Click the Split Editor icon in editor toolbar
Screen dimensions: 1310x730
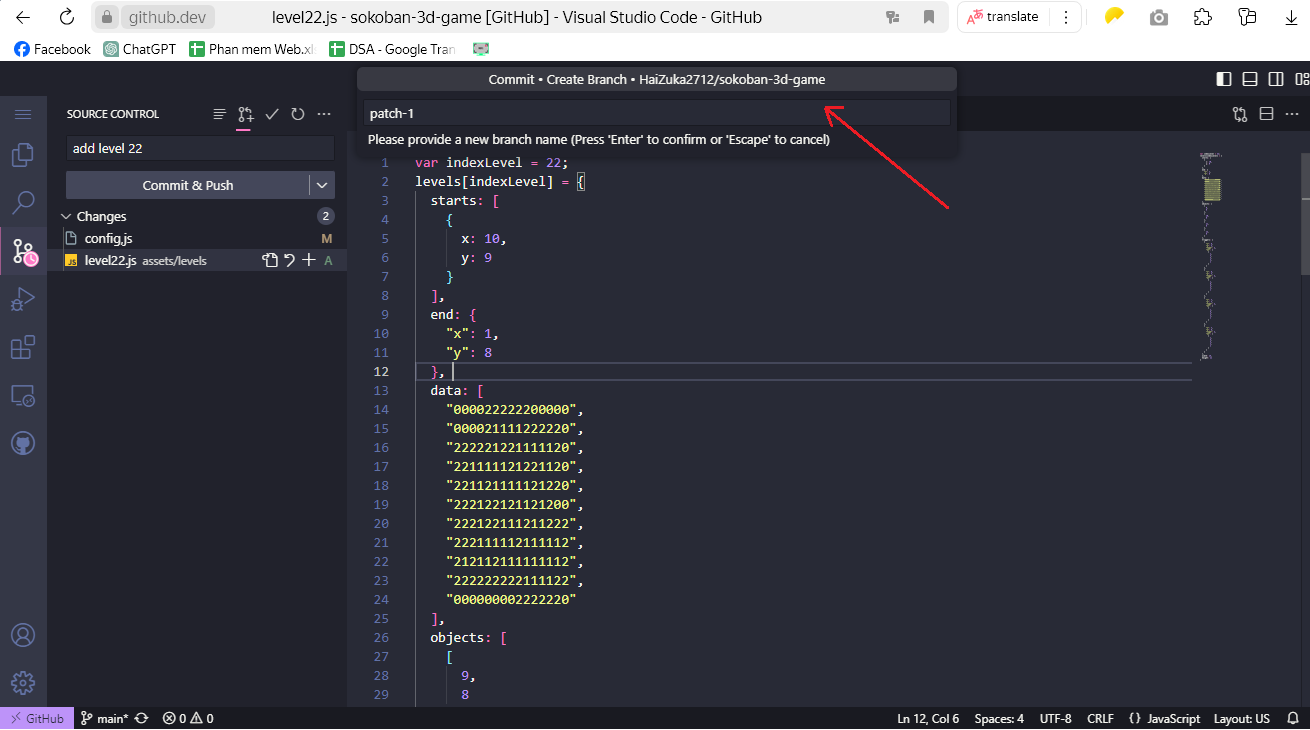[1266, 114]
